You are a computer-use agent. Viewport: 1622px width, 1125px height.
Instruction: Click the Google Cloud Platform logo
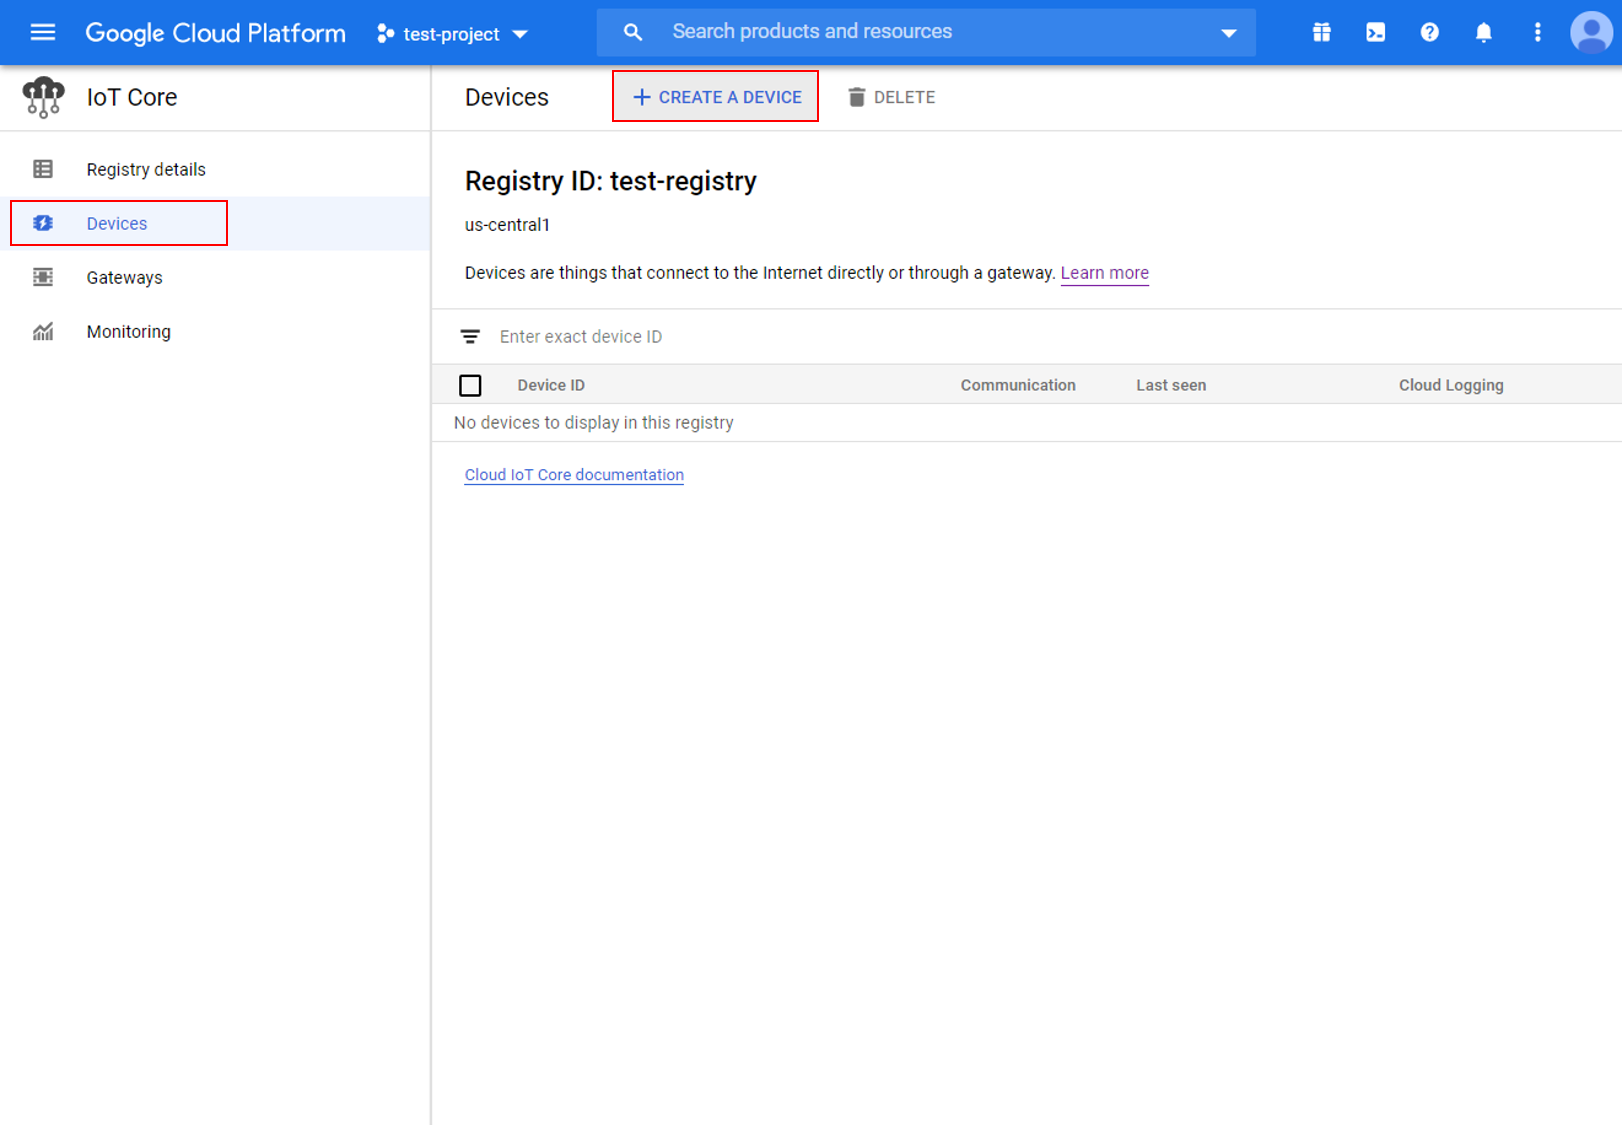(215, 33)
